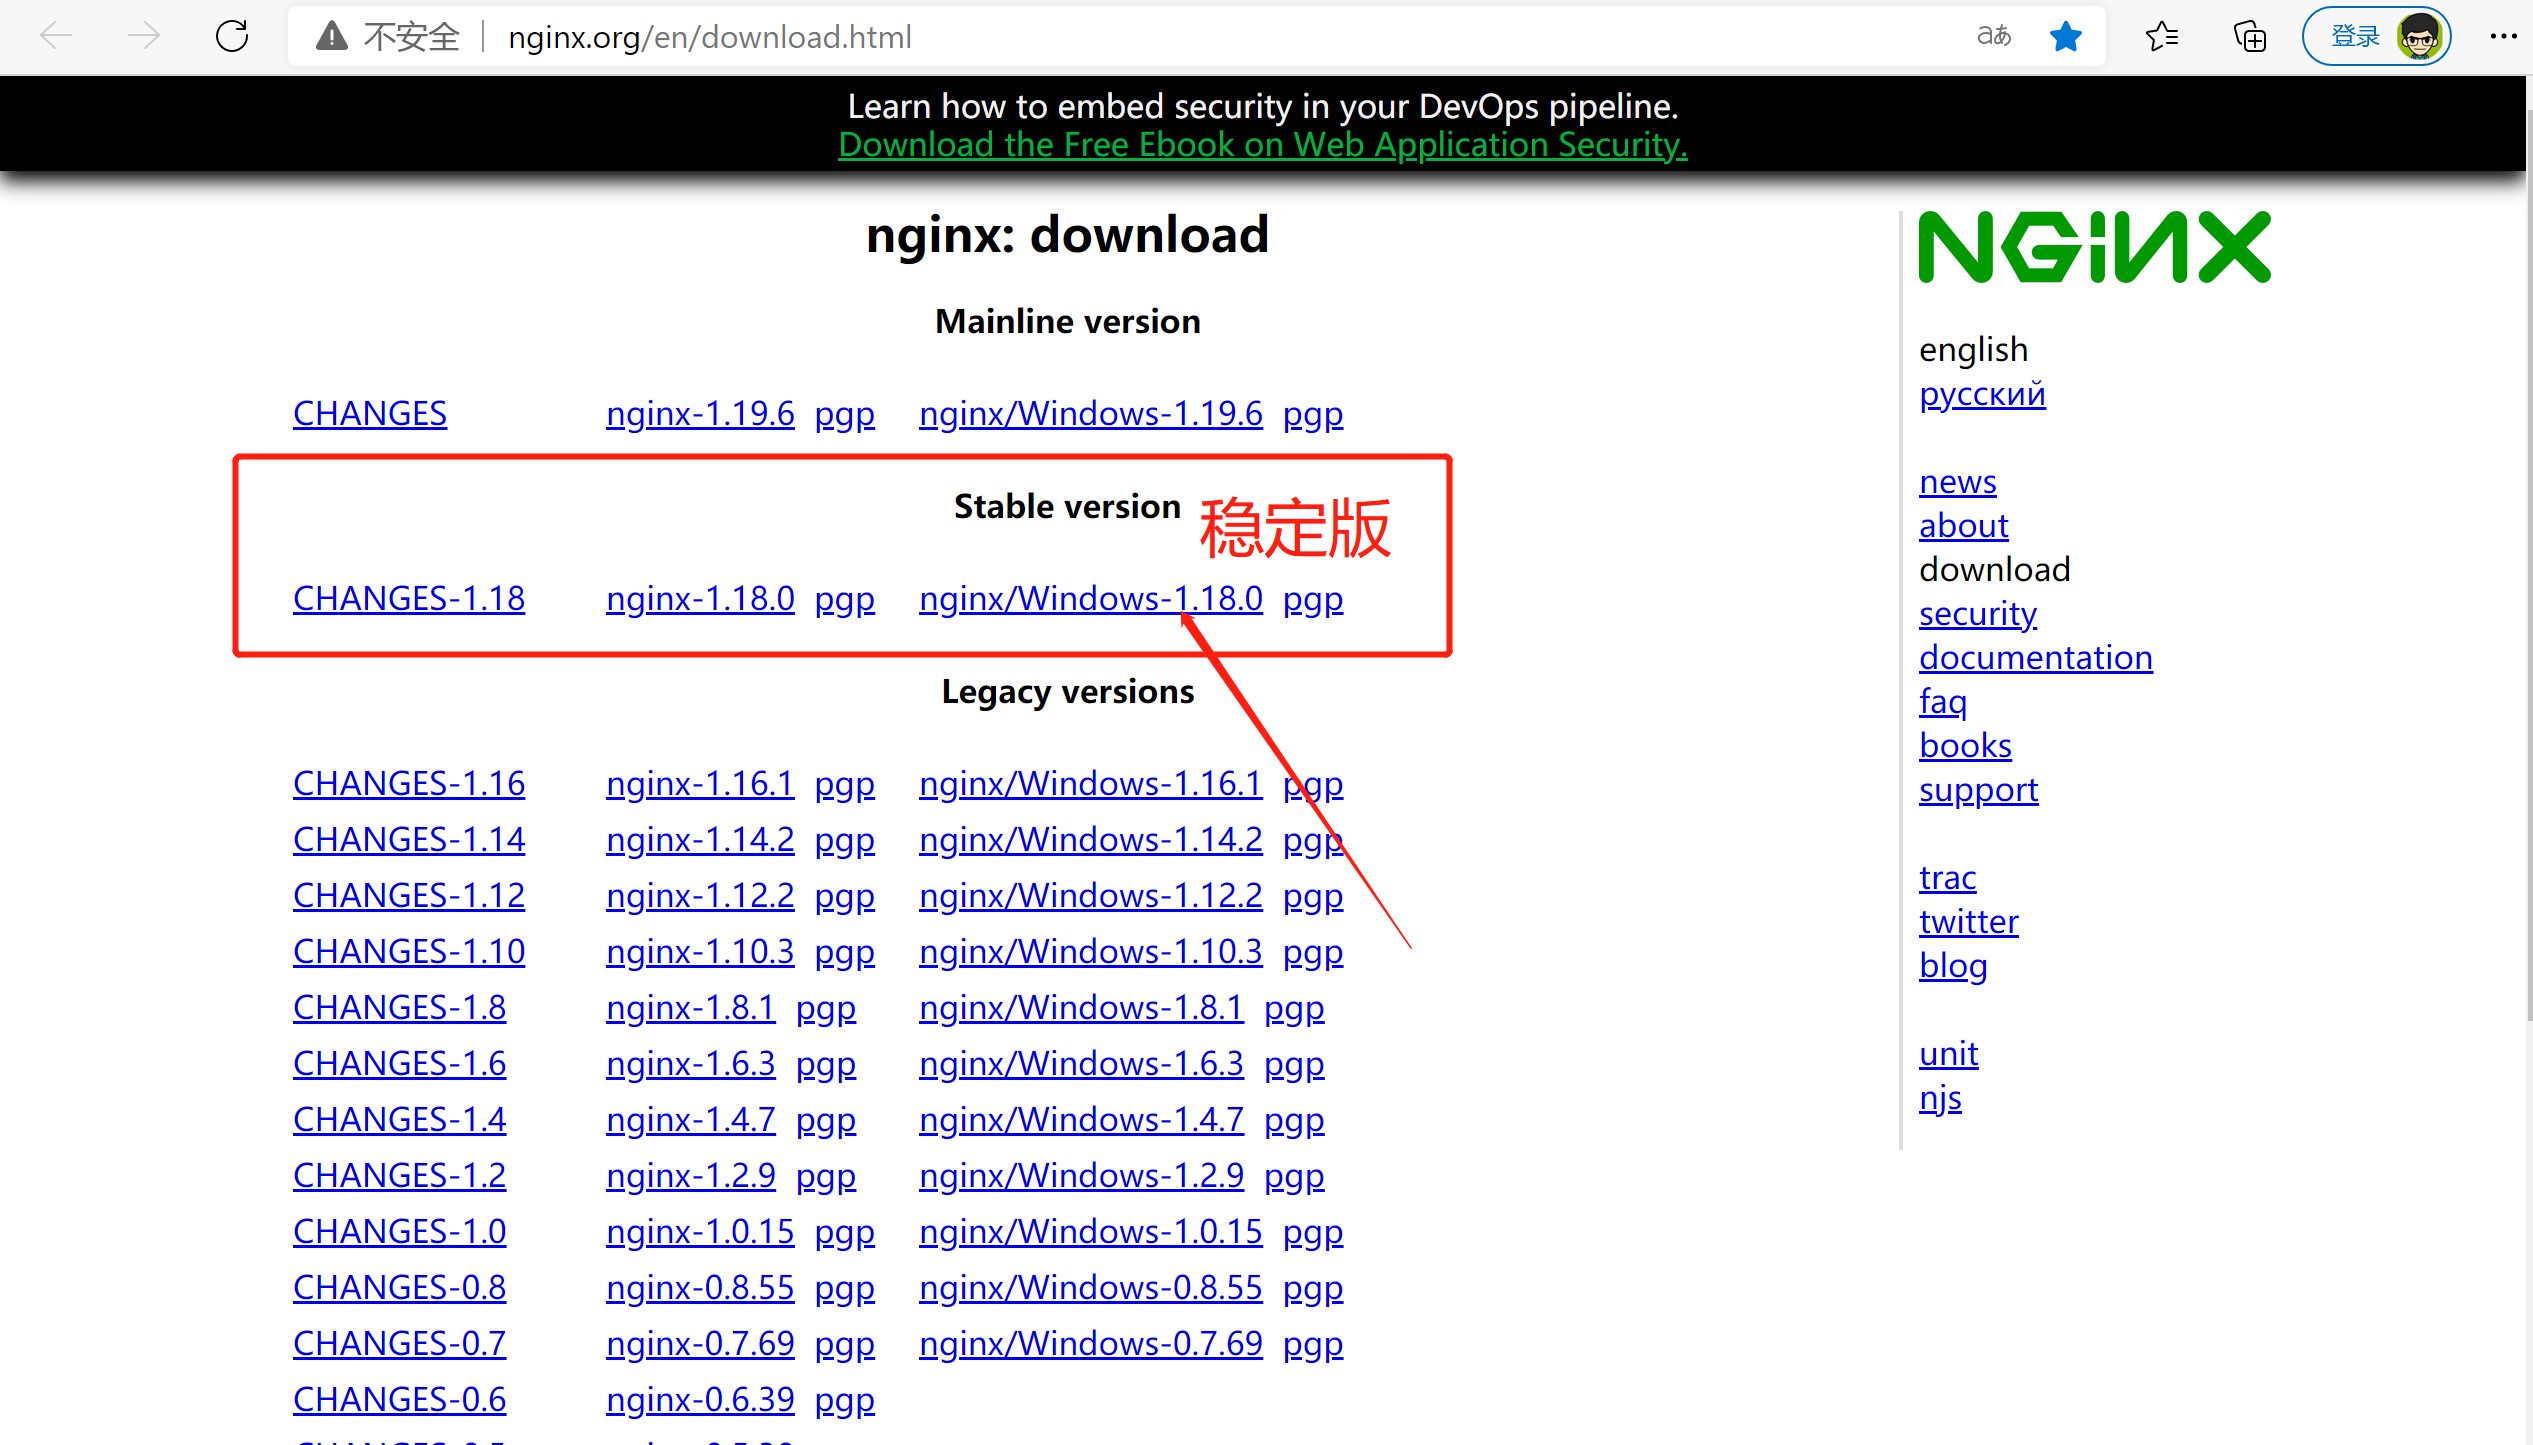Open the nginx-1.0.15 legacy download
Screen dimensions: 2533x1445
(699, 1232)
